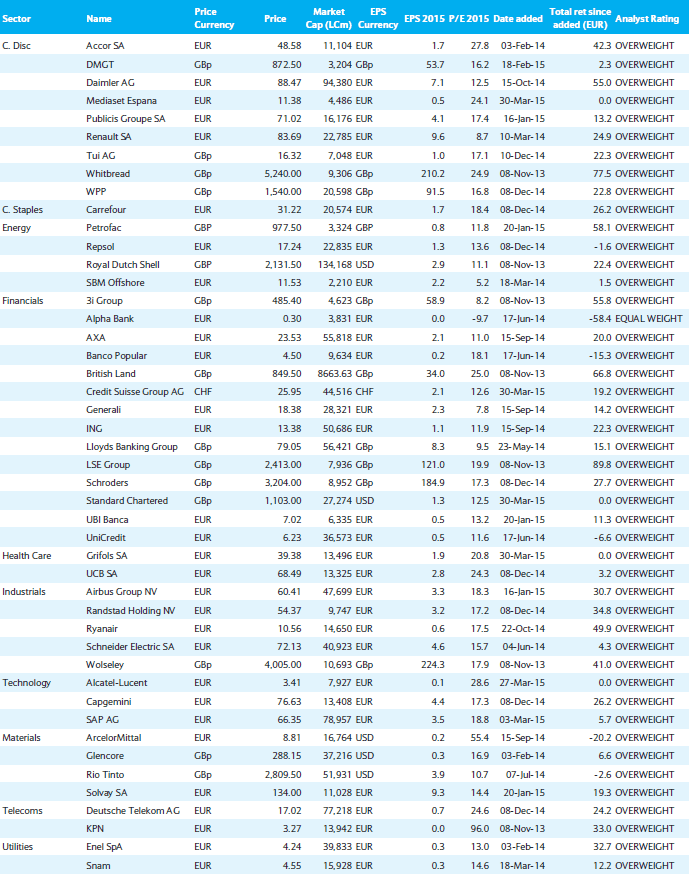Click the 'Health Care' sector label
The image size is (689, 874).
(26, 556)
